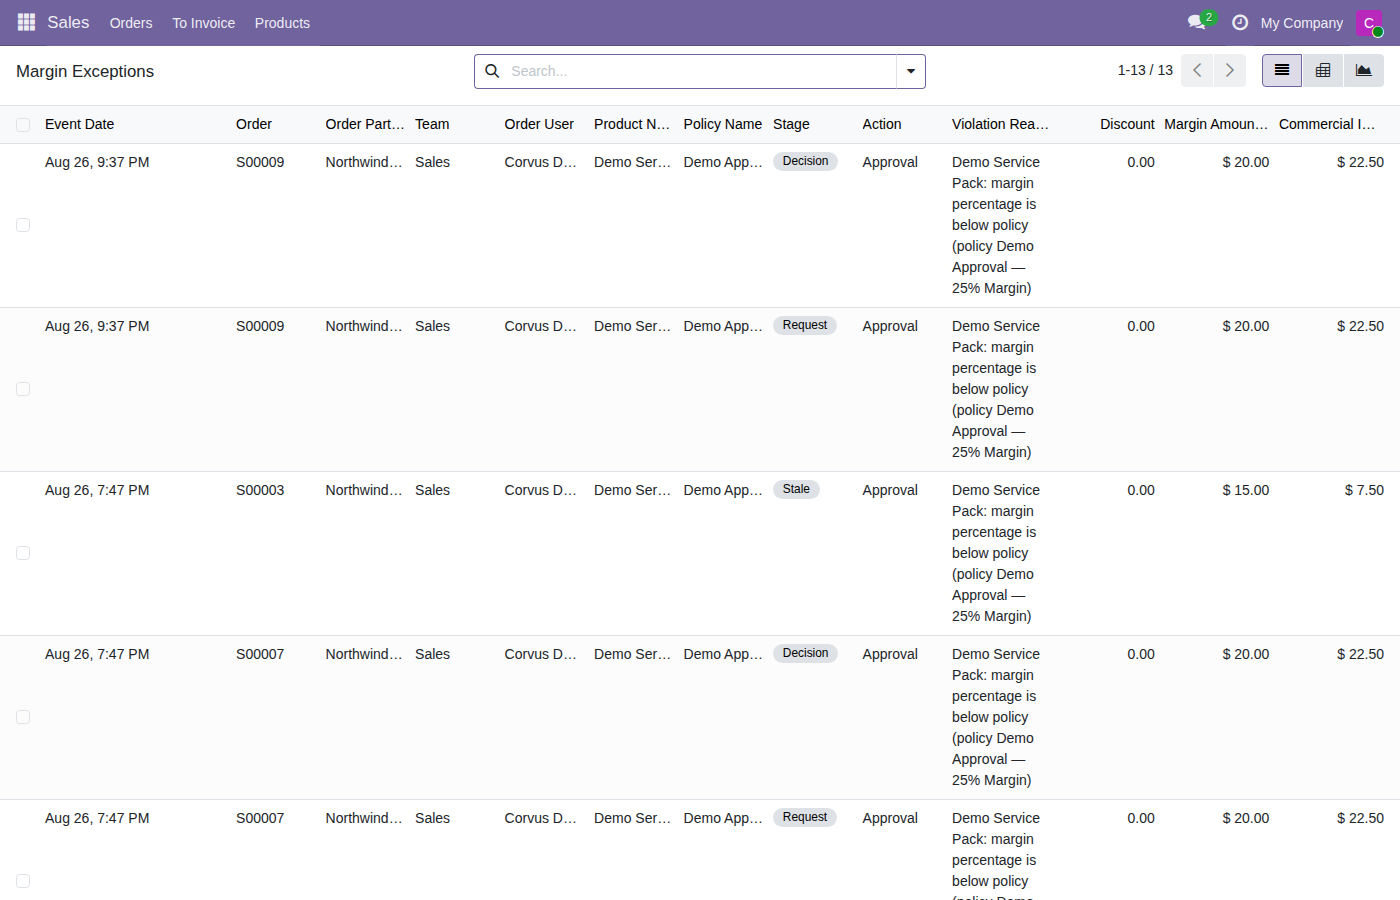Click the Stale stage badge
Screen dimensions: 1400x900
[796, 489]
